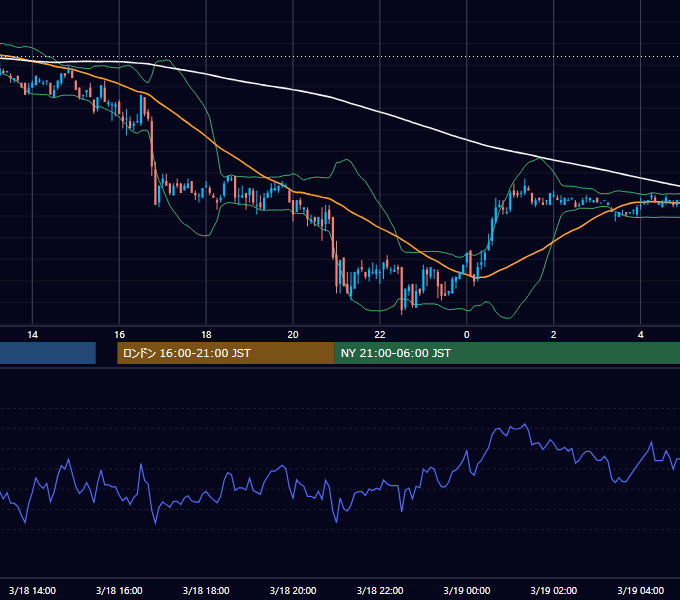Click the 0 hour axis label
Viewport: 680px width, 600px height.
click(467, 335)
